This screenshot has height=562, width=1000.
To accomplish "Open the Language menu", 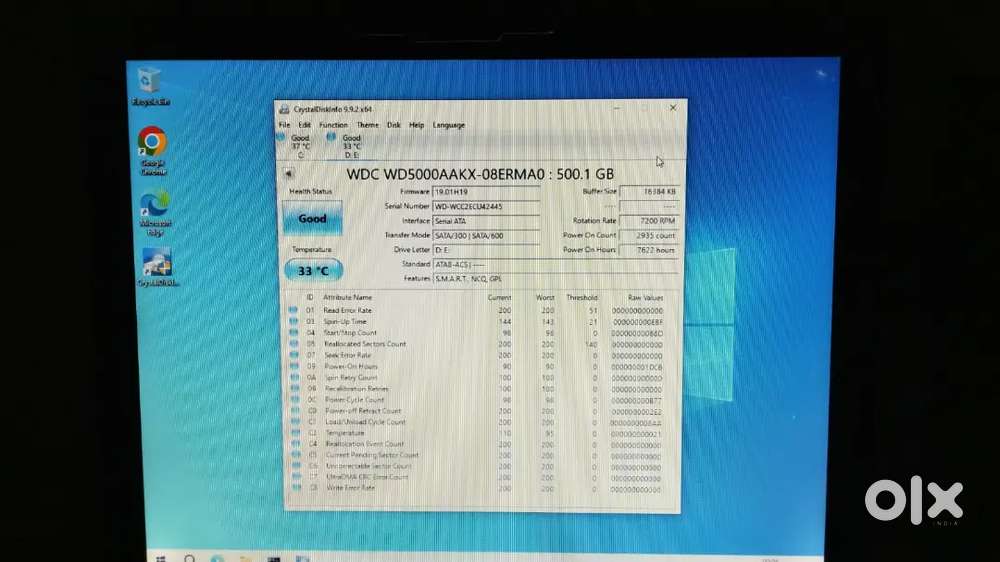I will (449, 125).
